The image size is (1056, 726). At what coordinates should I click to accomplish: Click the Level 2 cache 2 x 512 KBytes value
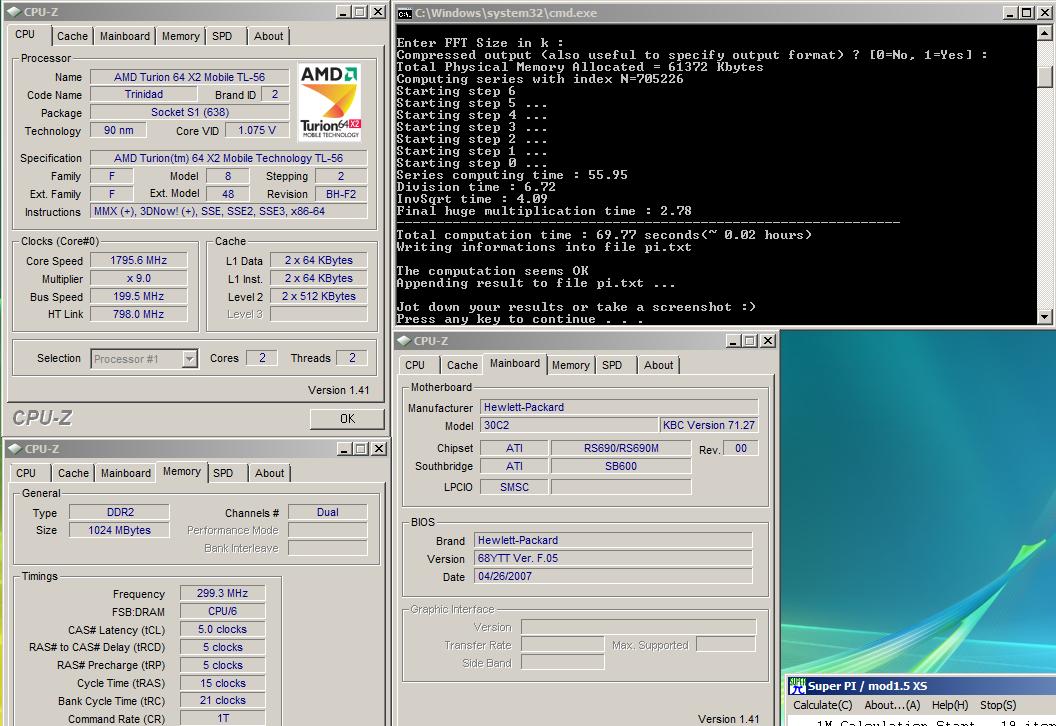[x=319, y=296]
